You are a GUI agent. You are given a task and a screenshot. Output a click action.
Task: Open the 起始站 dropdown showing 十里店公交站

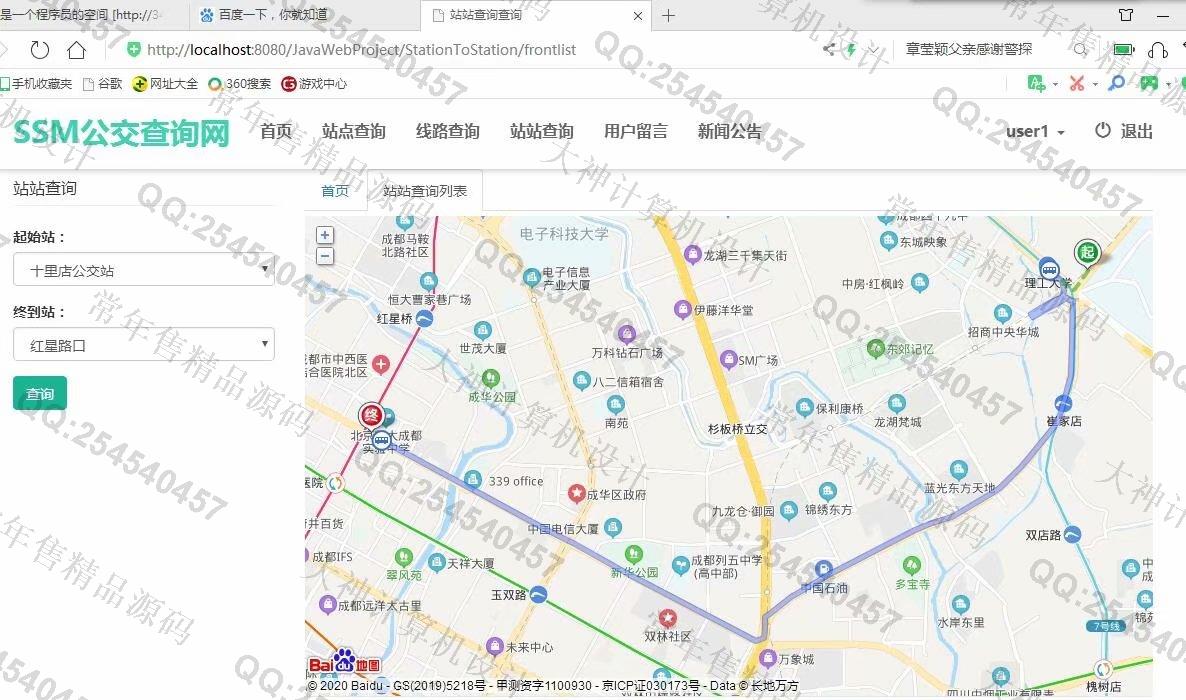[x=144, y=269]
